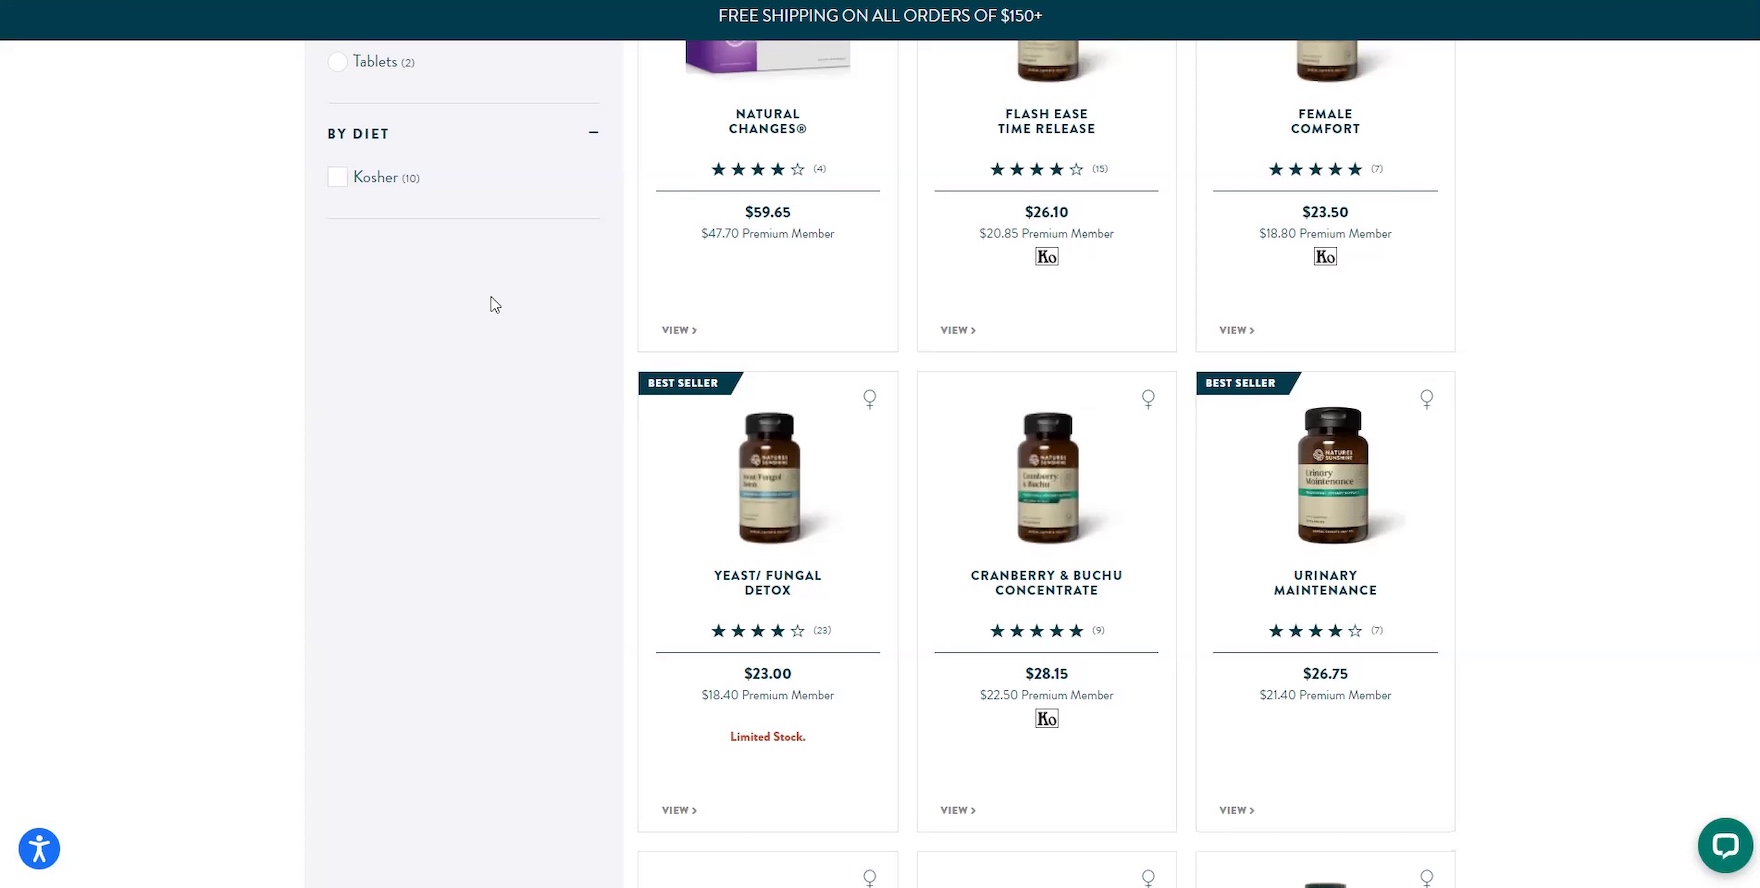The image size is (1760, 888).
Task: Collapse the By Diet filter section
Action: [593, 133]
